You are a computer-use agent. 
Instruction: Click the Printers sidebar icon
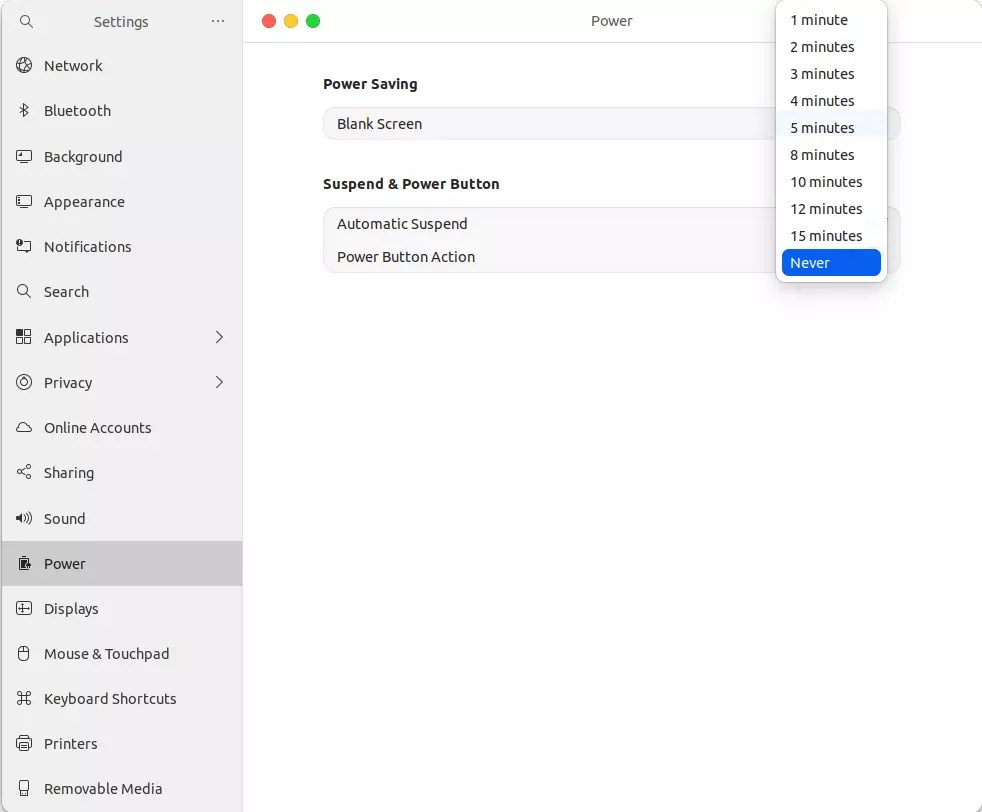24,744
